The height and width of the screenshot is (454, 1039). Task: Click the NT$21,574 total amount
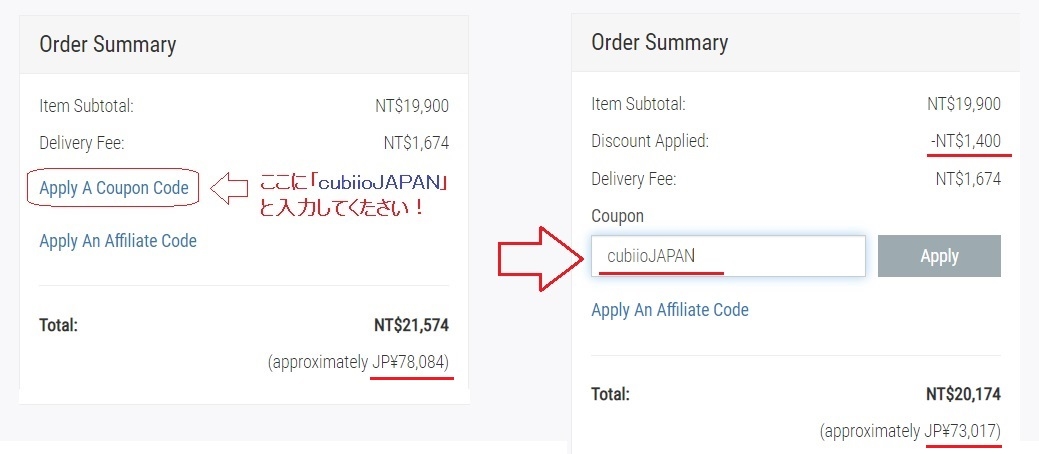[411, 325]
